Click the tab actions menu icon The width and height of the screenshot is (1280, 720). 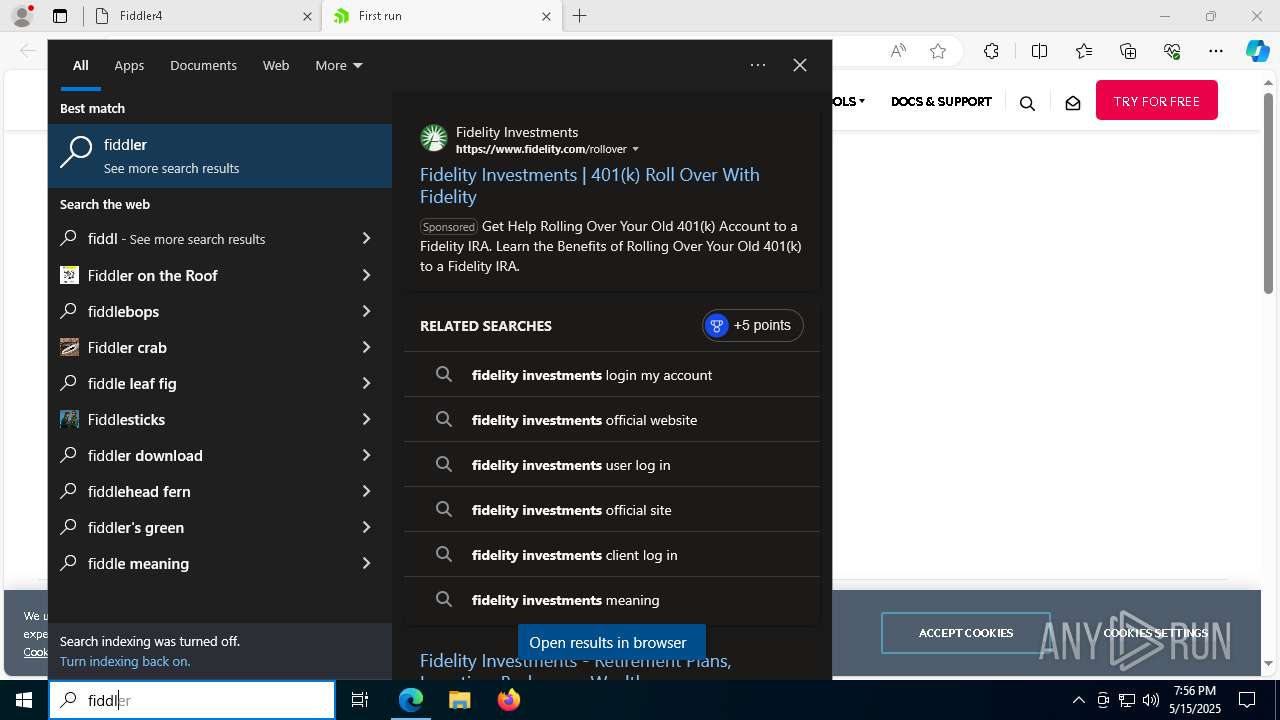pos(60,16)
